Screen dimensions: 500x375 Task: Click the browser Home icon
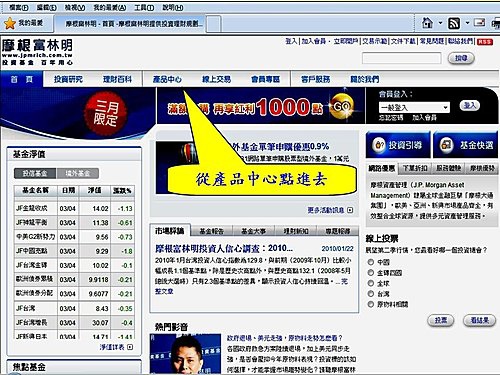(427, 23)
